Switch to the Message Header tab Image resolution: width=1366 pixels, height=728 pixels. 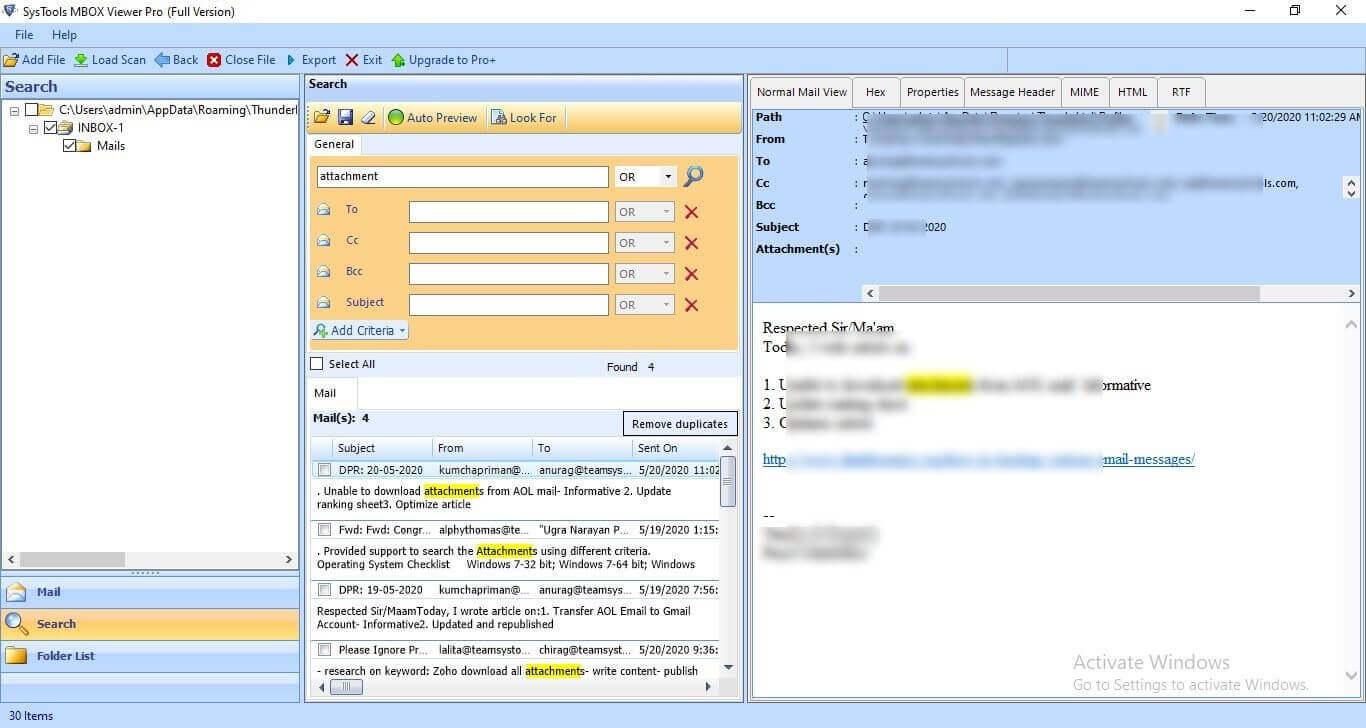tap(1012, 92)
